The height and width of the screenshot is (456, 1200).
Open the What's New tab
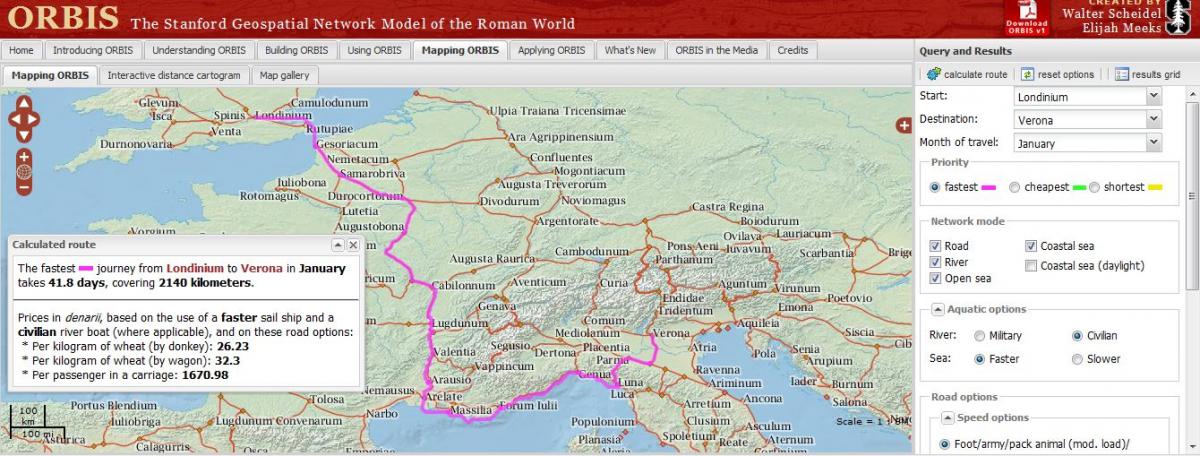tap(630, 50)
